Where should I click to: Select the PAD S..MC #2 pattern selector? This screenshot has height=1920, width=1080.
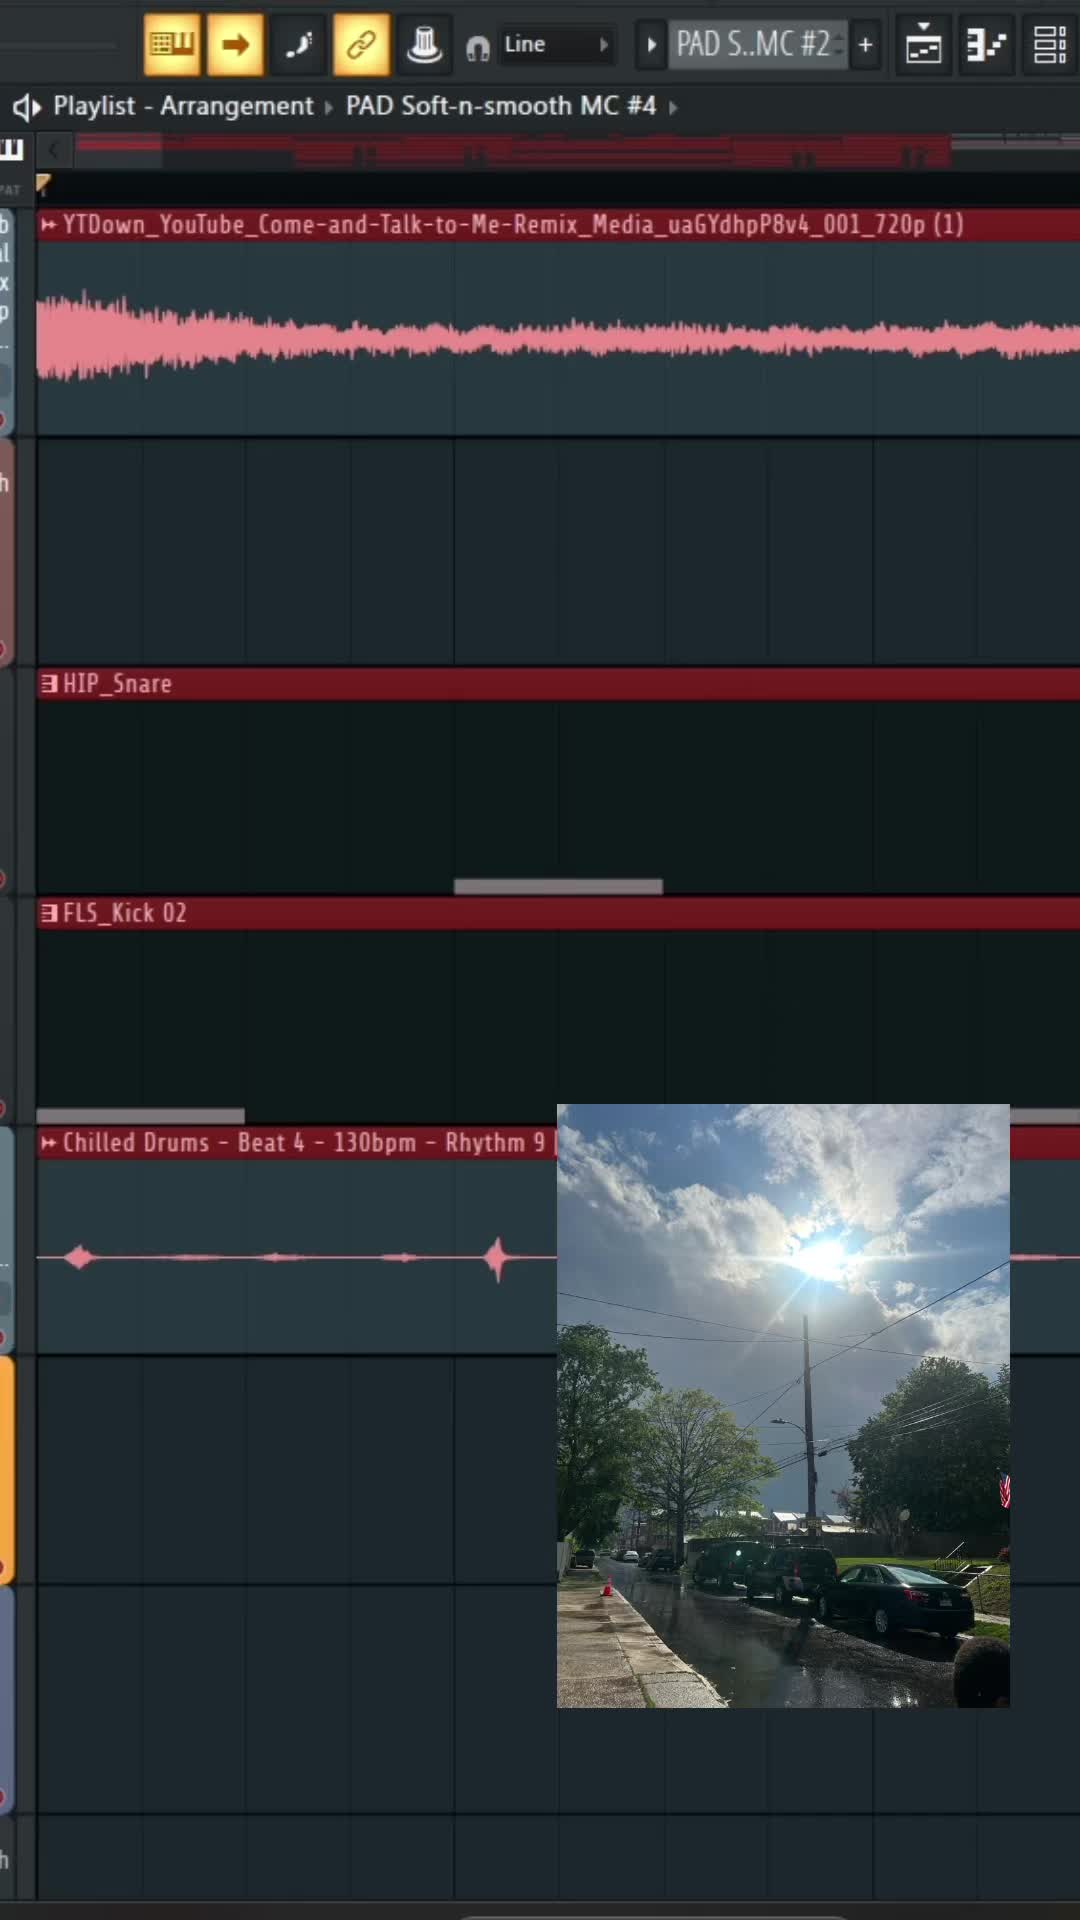coord(758,44)
